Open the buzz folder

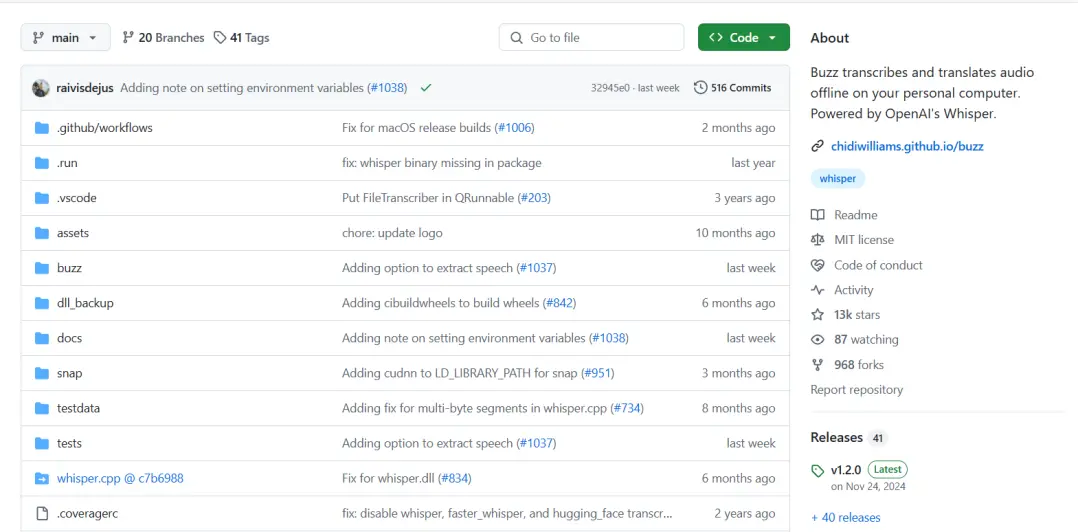tap(69, 268)
